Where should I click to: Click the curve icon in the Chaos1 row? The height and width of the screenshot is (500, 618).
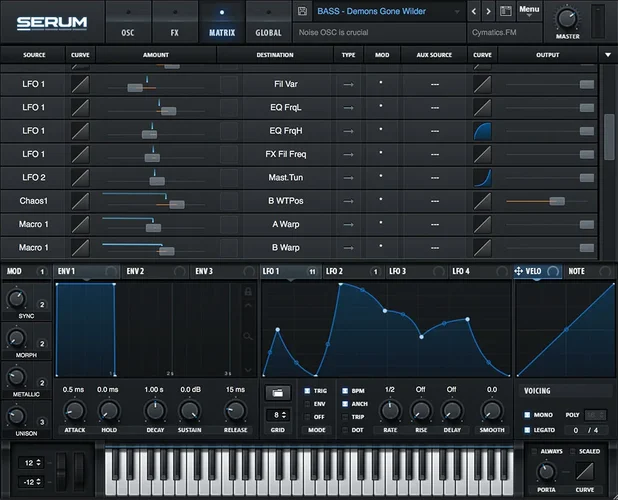(x=80, y=201)
